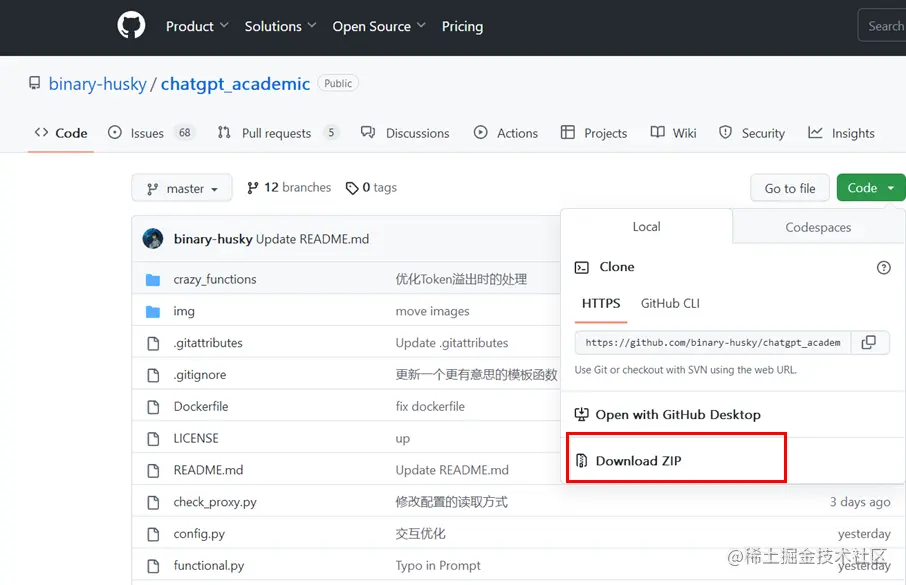Click the 'fix dockerfile' commit message
906x585 pixels.
pyautogui.click(x=430, y=406)
